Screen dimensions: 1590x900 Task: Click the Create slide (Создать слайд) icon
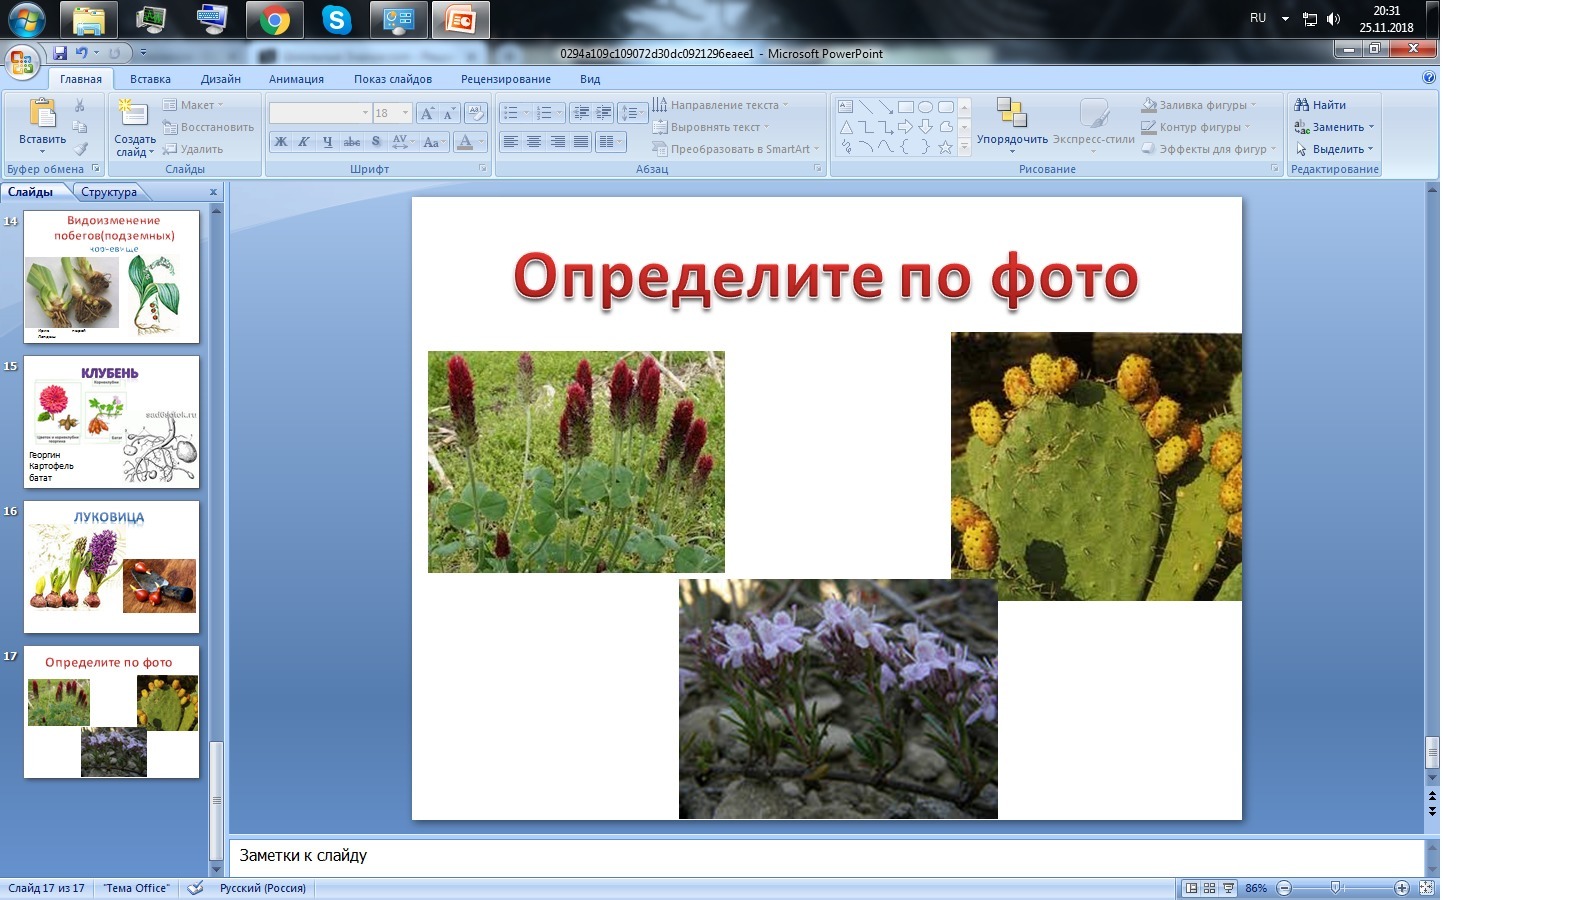pyautogui.click(x=134, y=114)
